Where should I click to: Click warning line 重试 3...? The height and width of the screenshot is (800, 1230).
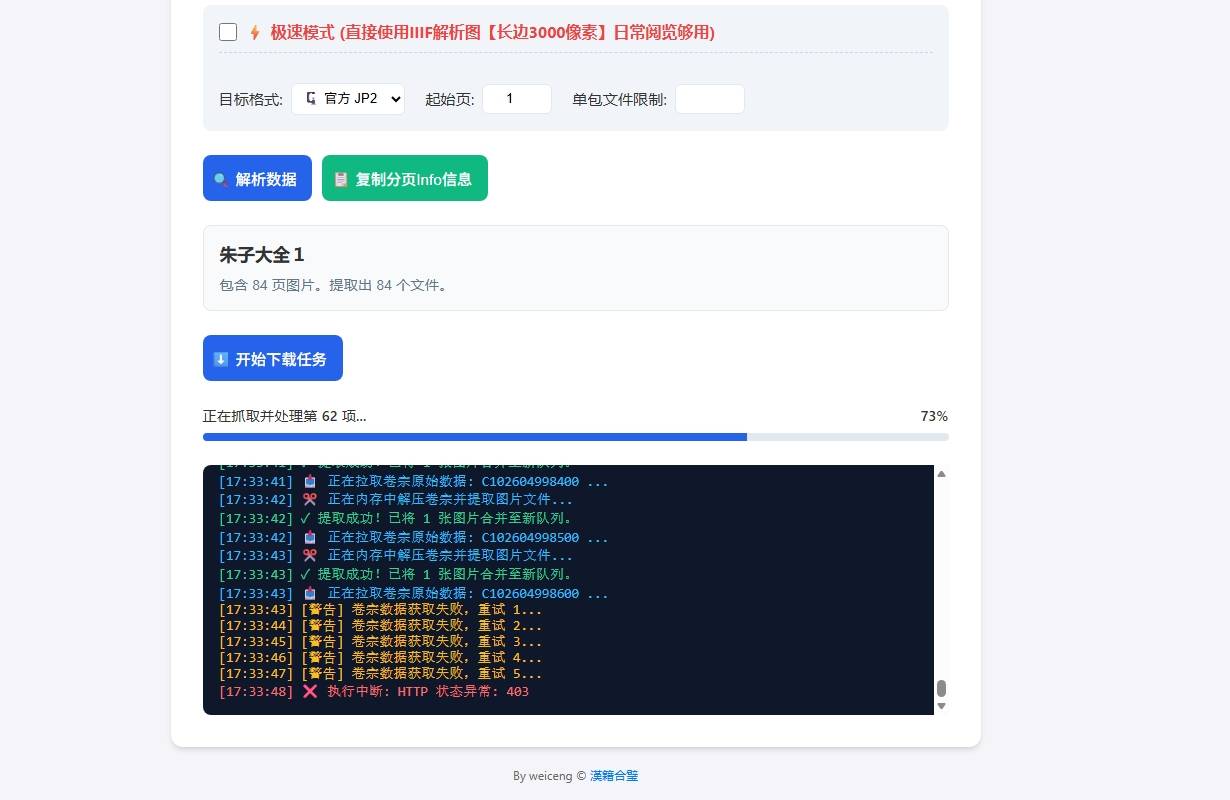pyautogui.click(x=381, y=642)
